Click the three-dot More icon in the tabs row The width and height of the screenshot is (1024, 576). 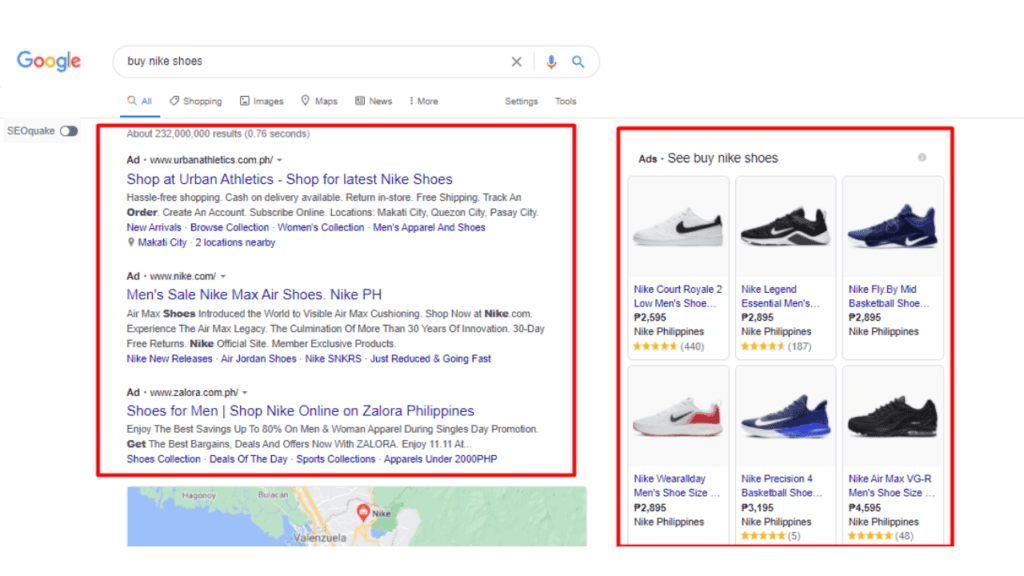[x=412, y=100]
